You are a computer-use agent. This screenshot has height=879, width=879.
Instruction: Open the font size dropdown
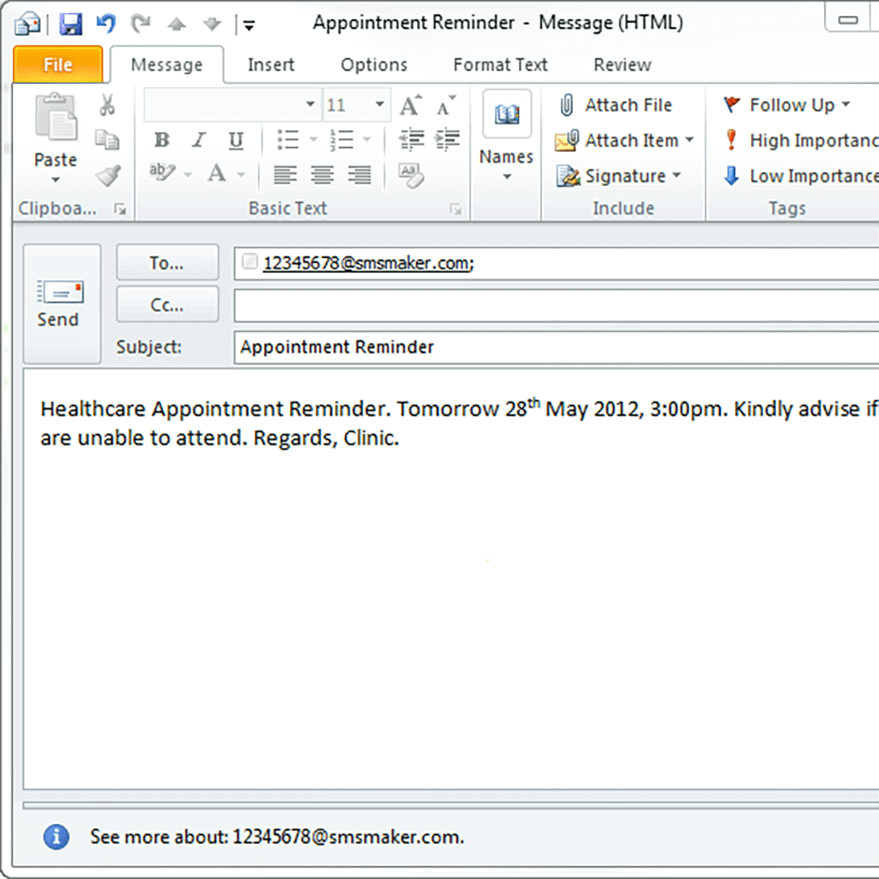click(x=380, y=104)
